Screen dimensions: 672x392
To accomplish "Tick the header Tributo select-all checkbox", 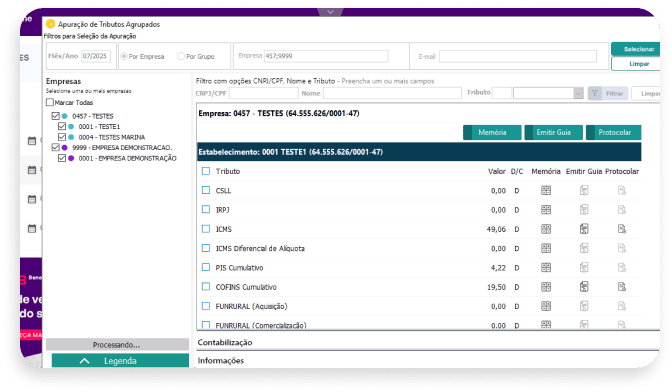I will click(206, 171).
